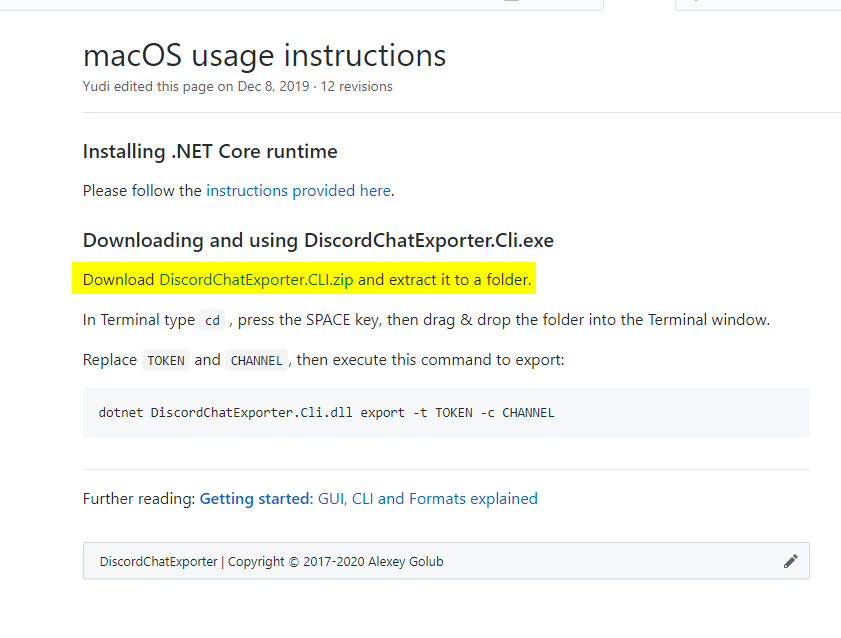This screenshot has height=638, width=841.
Task: Click the inline 'CHANNEL' code snippet
Action: coord(256,360)
